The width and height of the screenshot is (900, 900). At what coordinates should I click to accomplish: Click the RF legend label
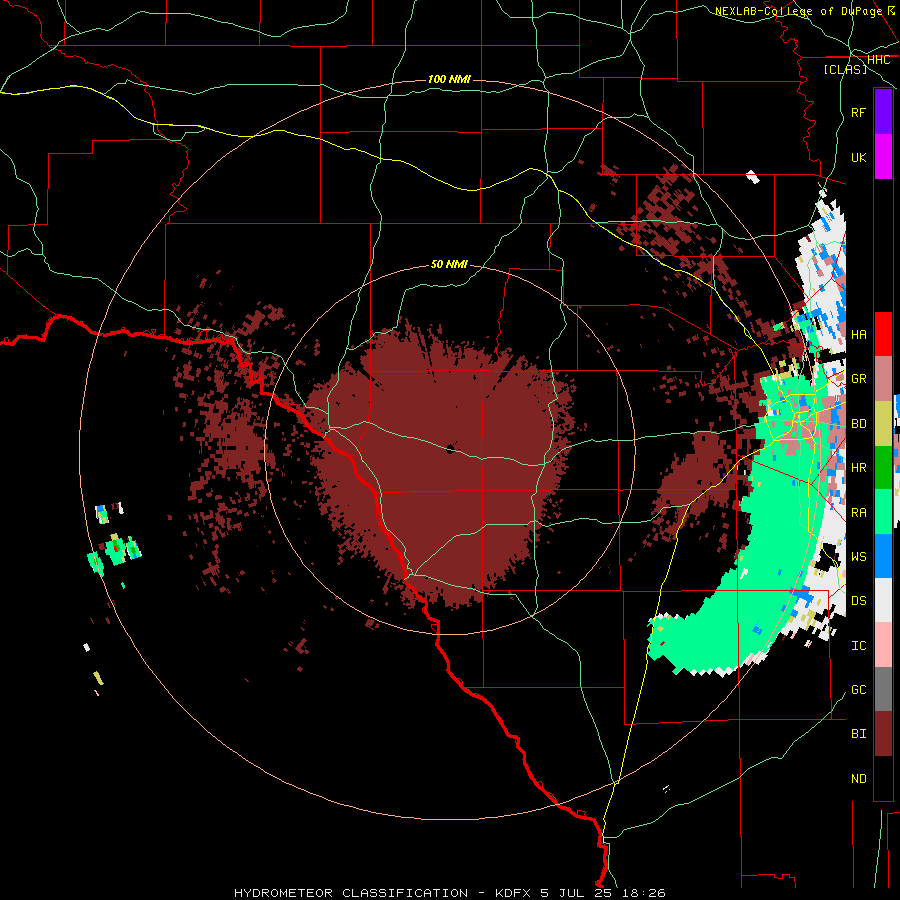(x=858, y=112)
